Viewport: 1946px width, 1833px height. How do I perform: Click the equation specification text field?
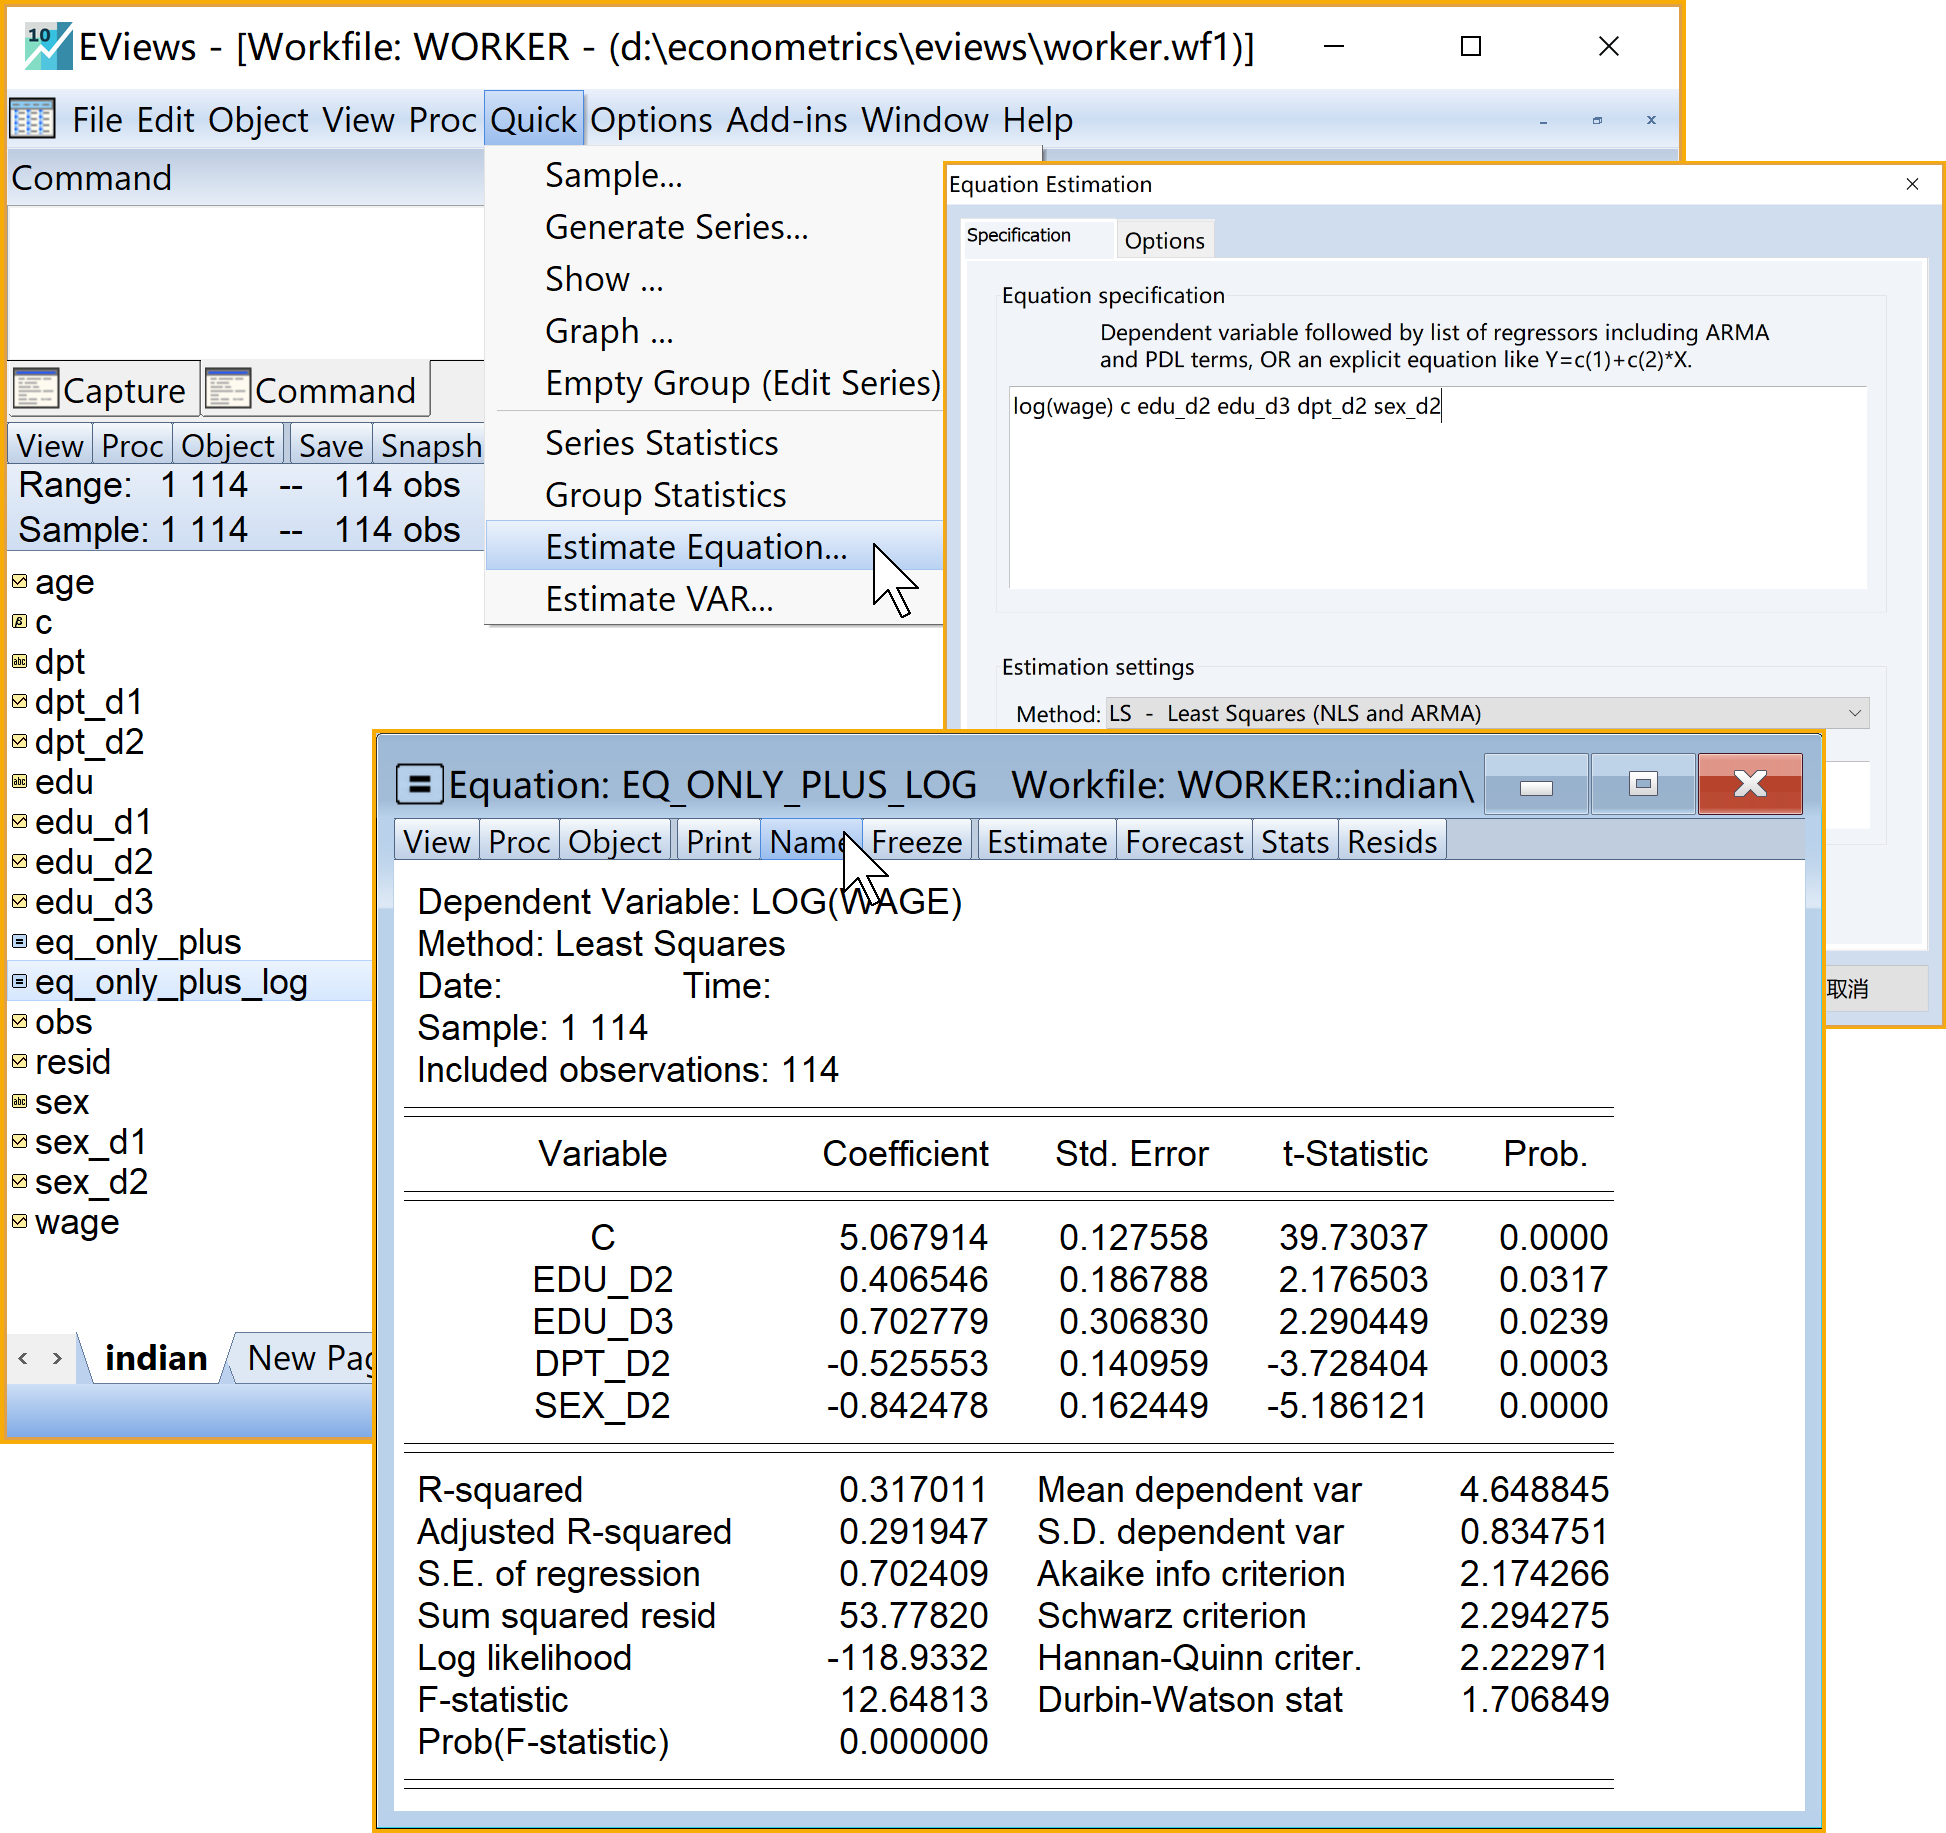tap(1436, 487)
